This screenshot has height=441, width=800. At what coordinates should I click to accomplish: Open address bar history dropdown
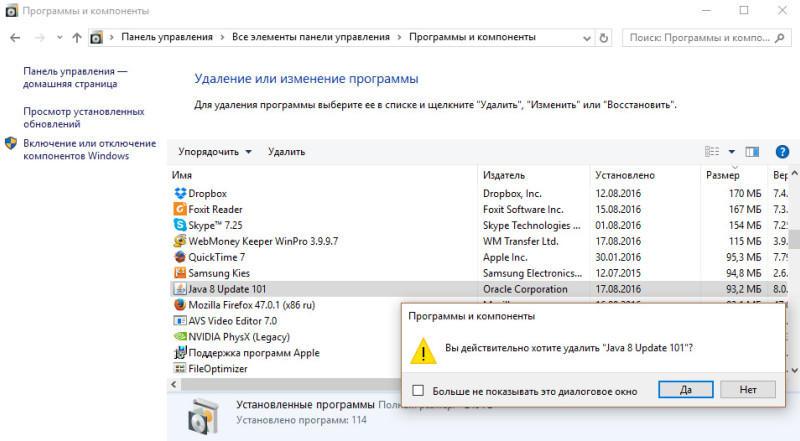point(587,38)
